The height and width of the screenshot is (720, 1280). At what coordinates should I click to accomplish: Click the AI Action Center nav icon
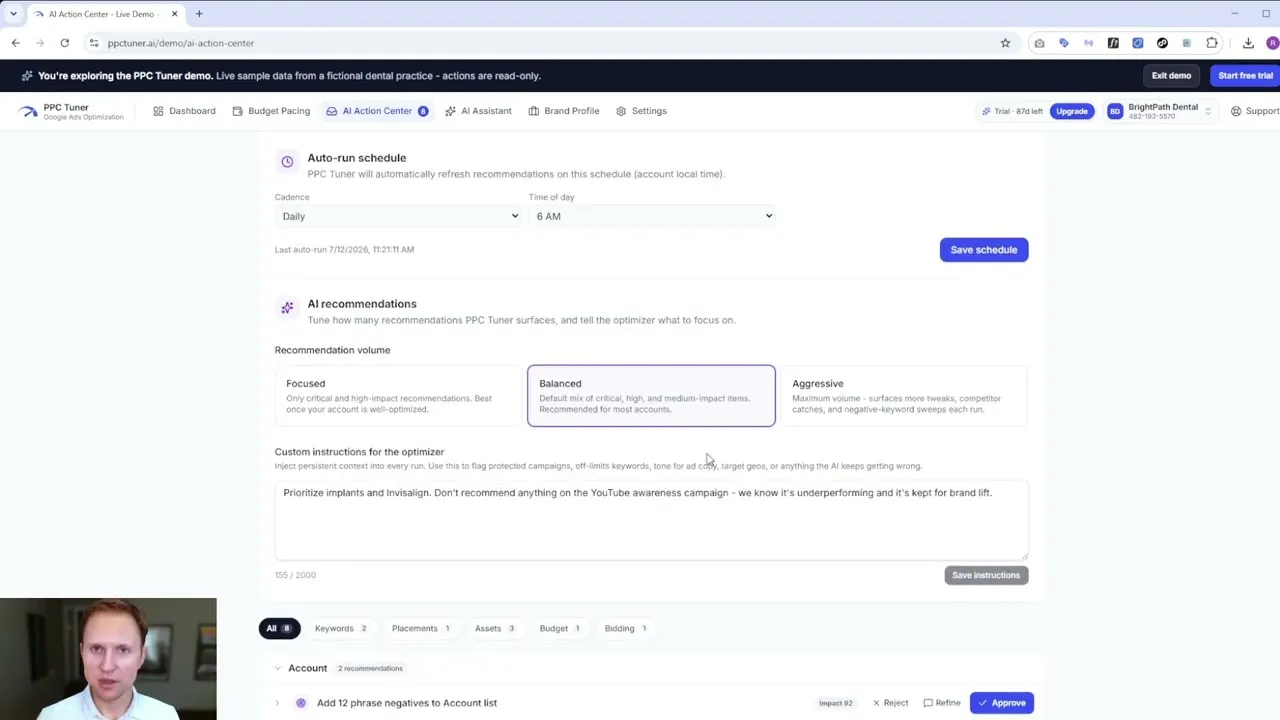pos(331,111)
